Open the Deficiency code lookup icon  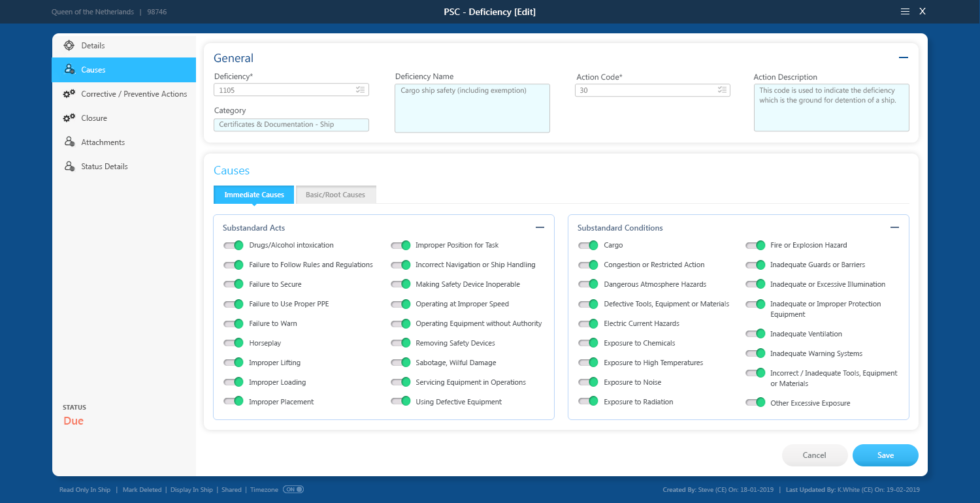(360, 90)
